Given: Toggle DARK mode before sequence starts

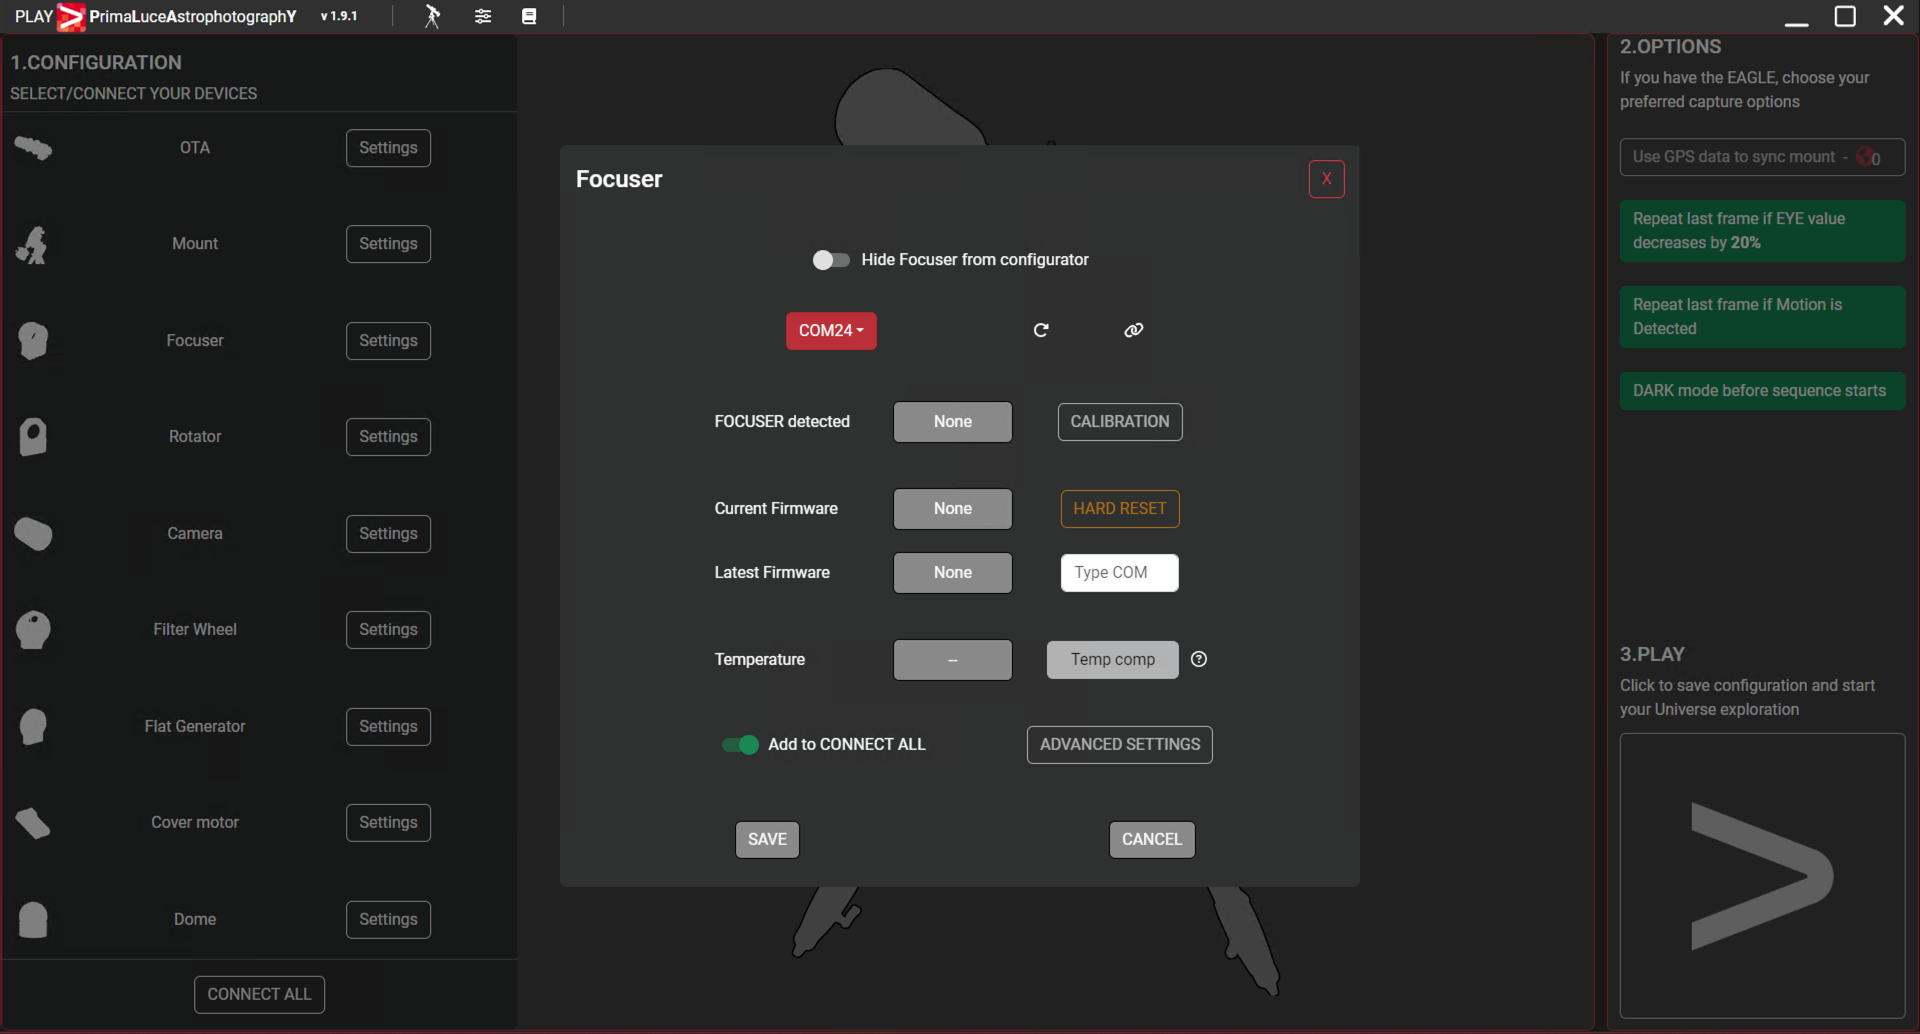Looking at the screenshot, I should click(1762, 391).
